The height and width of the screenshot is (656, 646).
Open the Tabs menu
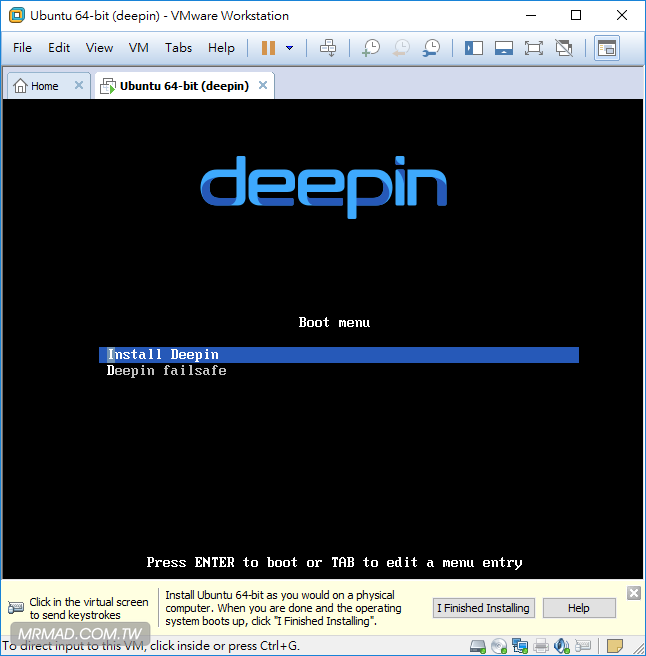(178, 48)
